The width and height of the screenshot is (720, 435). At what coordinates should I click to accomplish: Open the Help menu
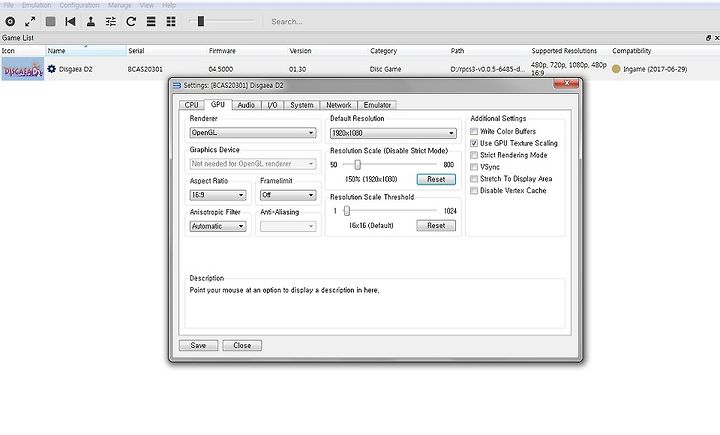click(x=169, y=5)
